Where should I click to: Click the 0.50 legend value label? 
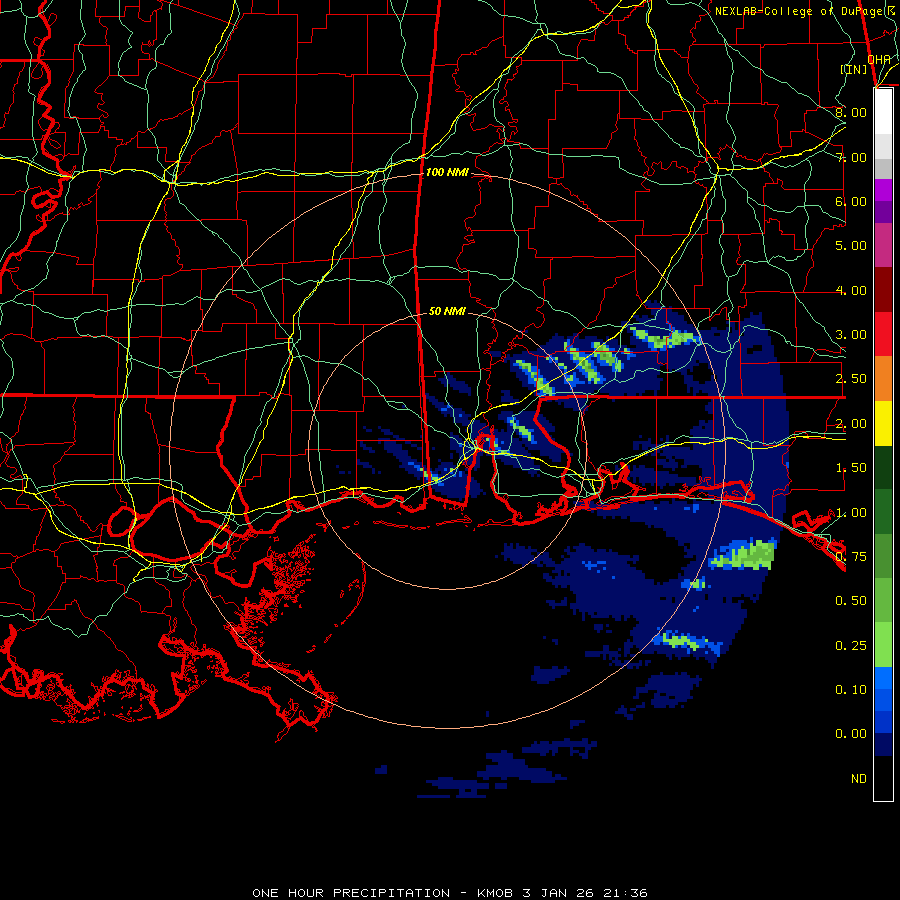pyautogui.click(x=851, y=601)
